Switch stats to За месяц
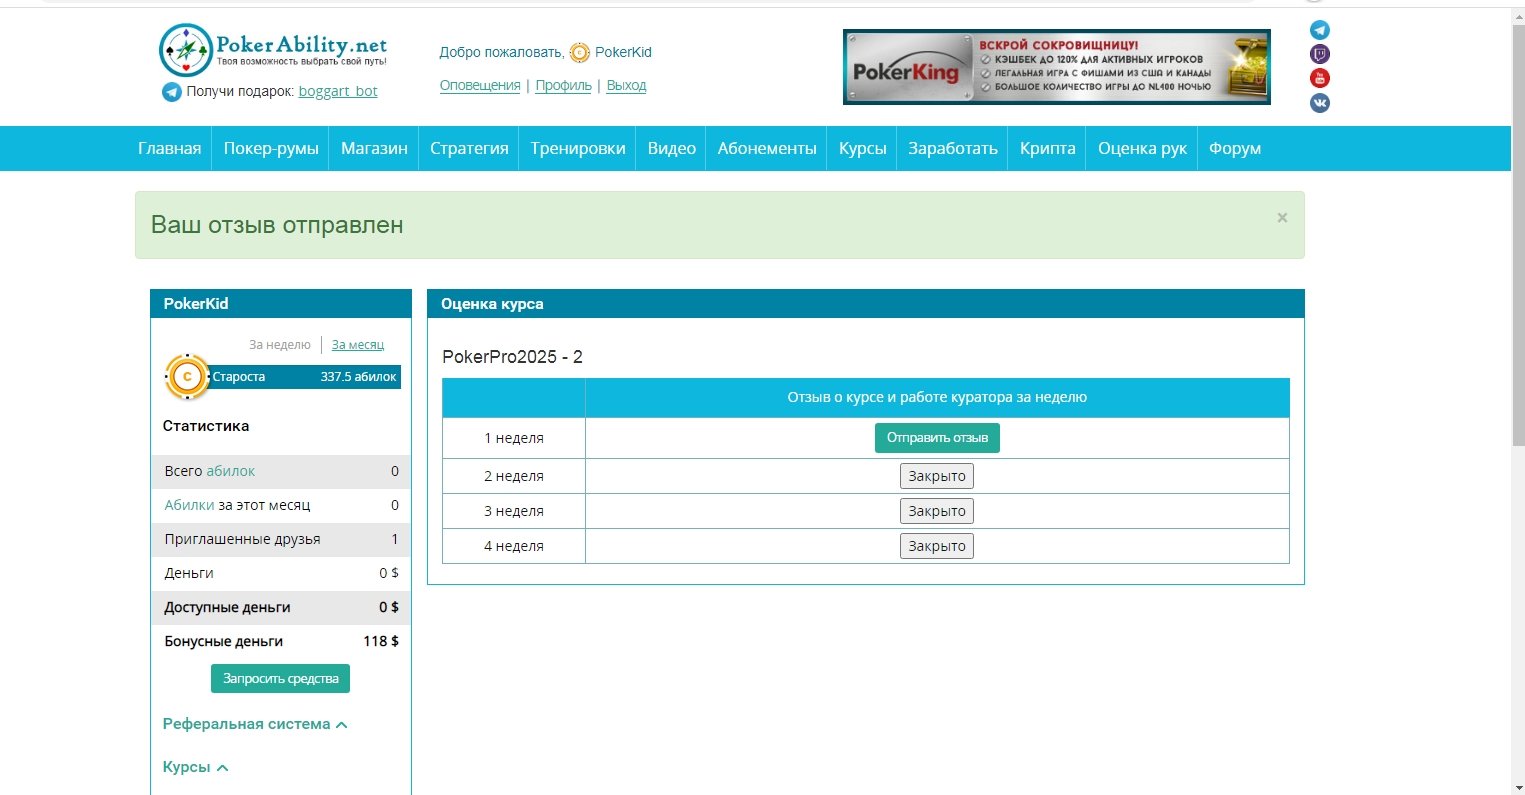 click(358, 345)
